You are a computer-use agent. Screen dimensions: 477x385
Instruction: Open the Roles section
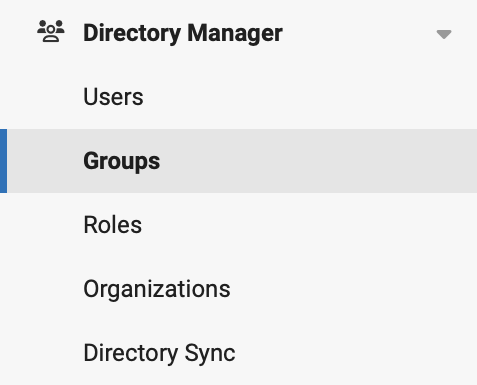click(x=113, y=225)
